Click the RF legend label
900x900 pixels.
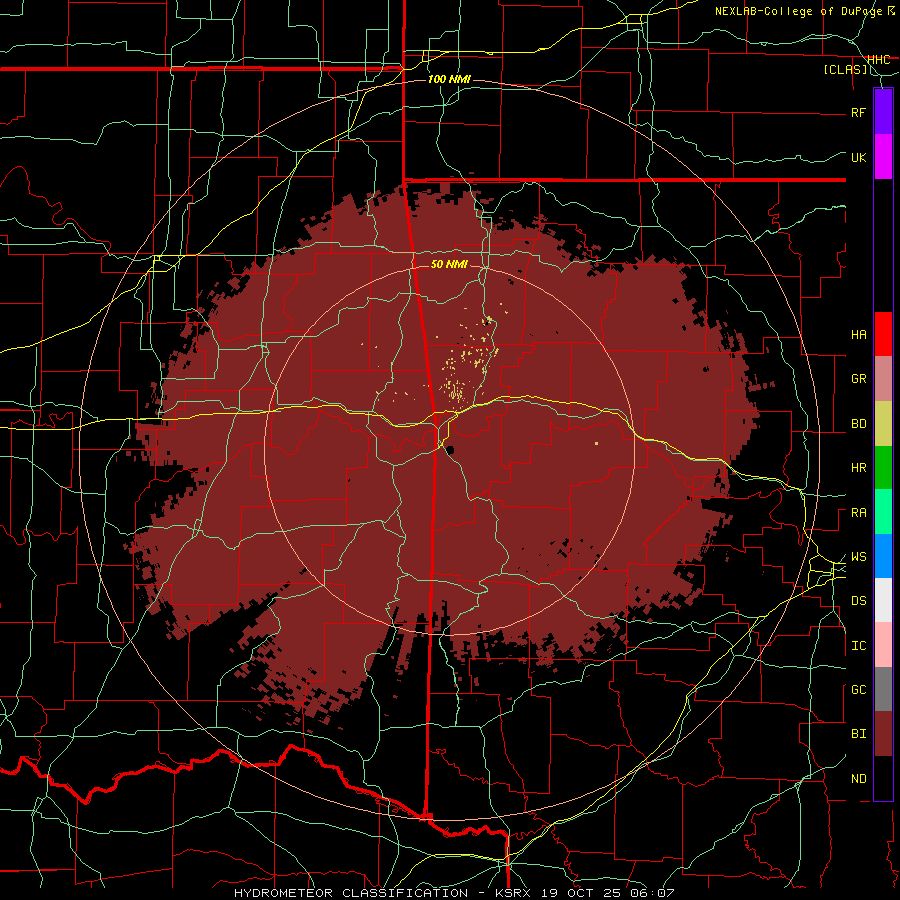coord(859,112)
